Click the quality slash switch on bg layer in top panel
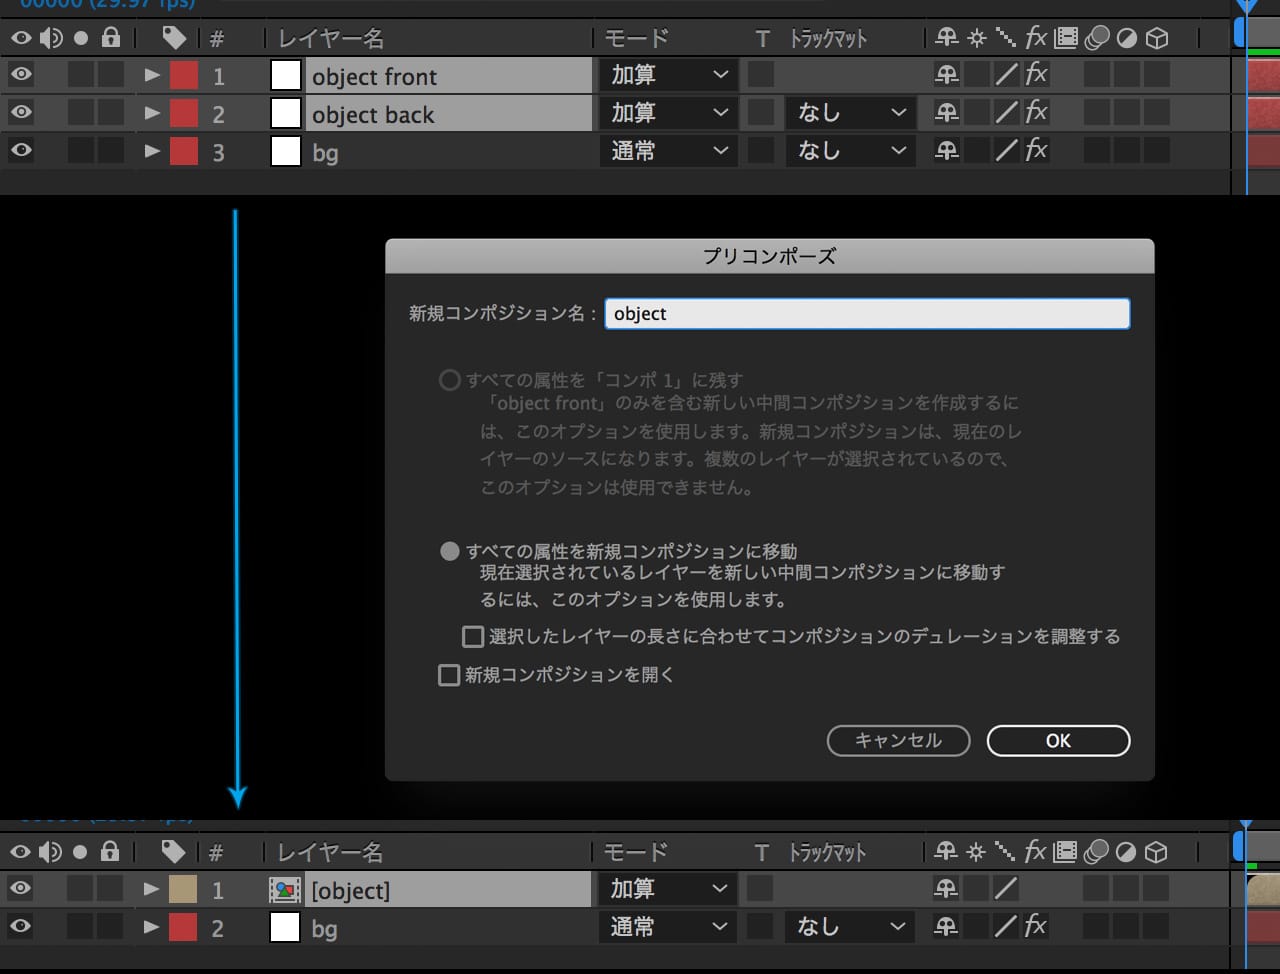This screenshot has height=974, width=1280. tap(1006, 150)
